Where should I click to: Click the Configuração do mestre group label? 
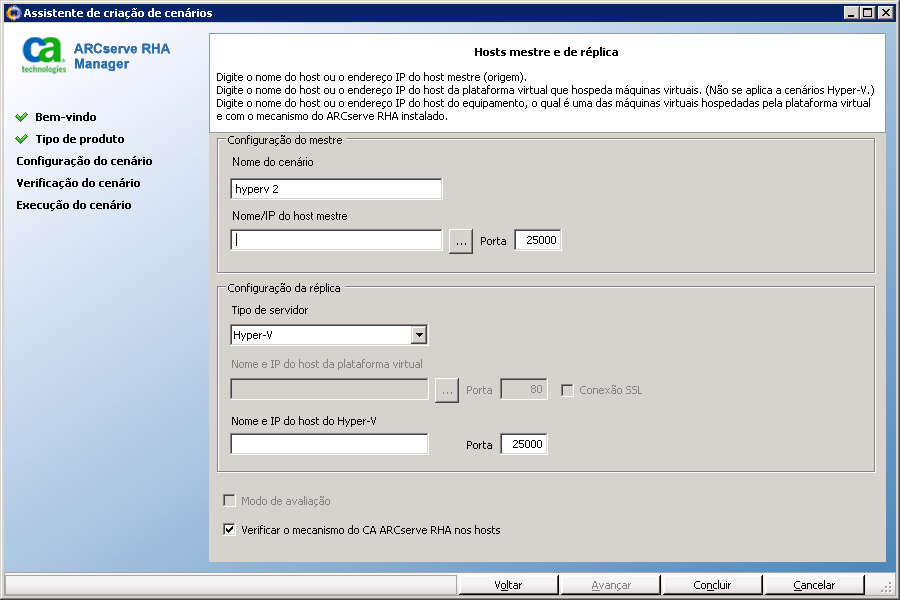tap(285, 140)
